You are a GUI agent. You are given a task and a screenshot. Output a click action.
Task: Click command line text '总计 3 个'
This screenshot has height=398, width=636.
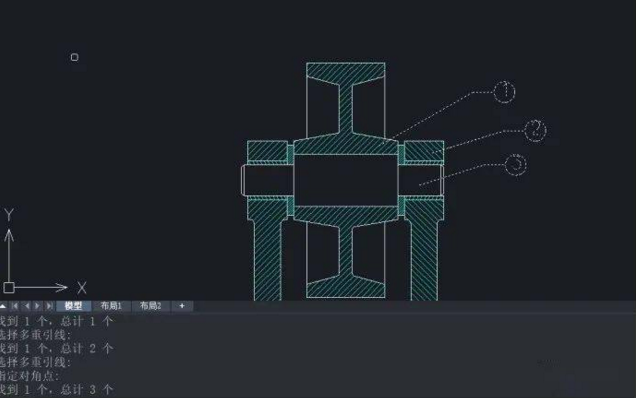click(86, 390)
